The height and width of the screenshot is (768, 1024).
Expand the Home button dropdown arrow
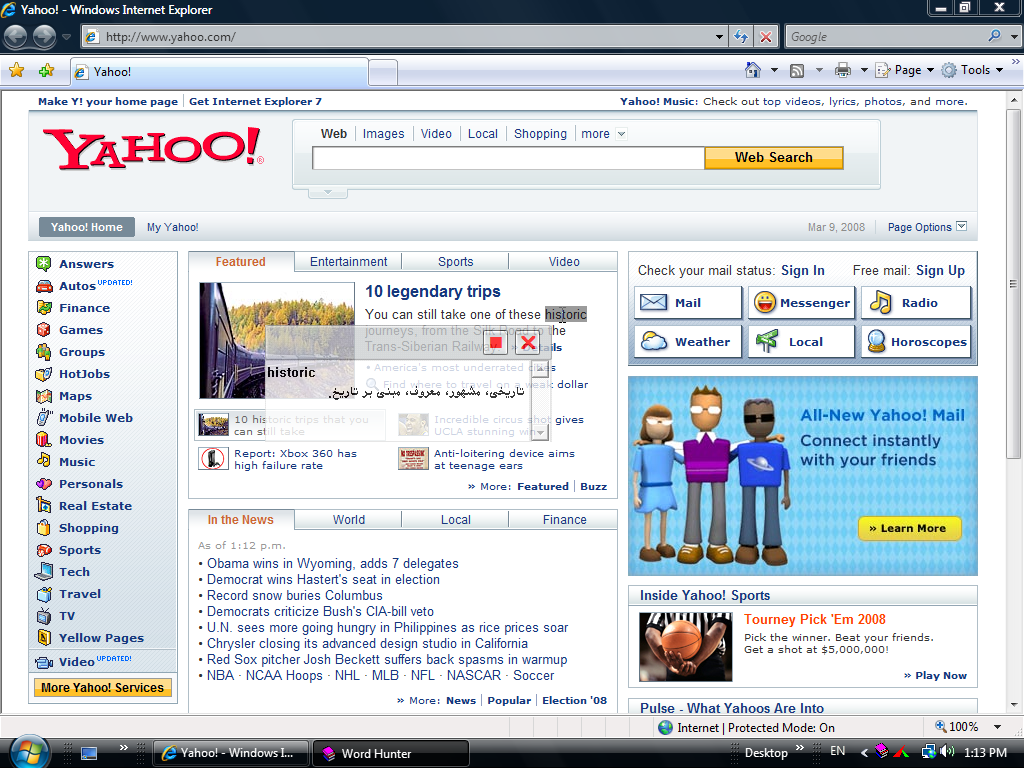pyautogui.click(x=774, y=70)
